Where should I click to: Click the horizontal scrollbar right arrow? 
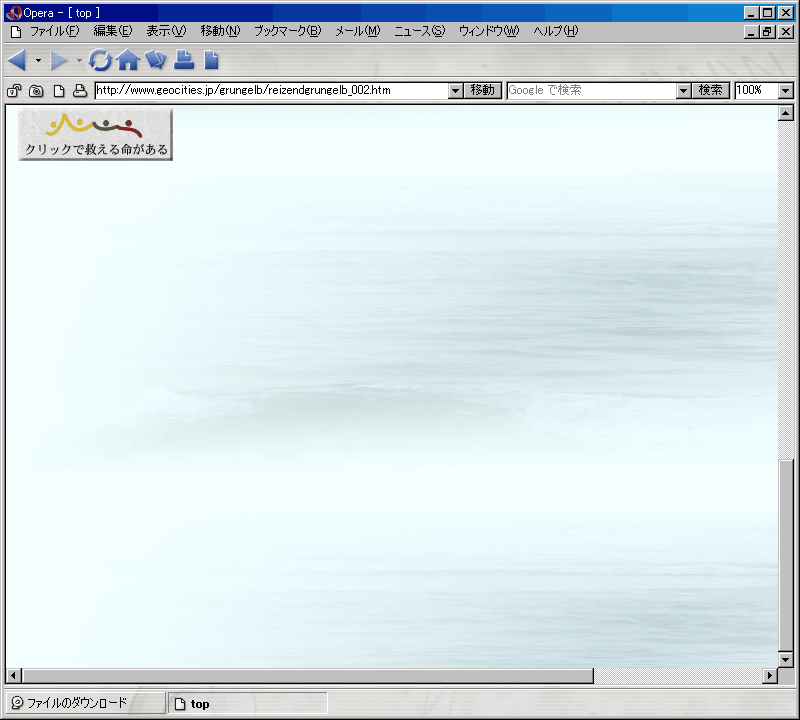click(770, 676)
